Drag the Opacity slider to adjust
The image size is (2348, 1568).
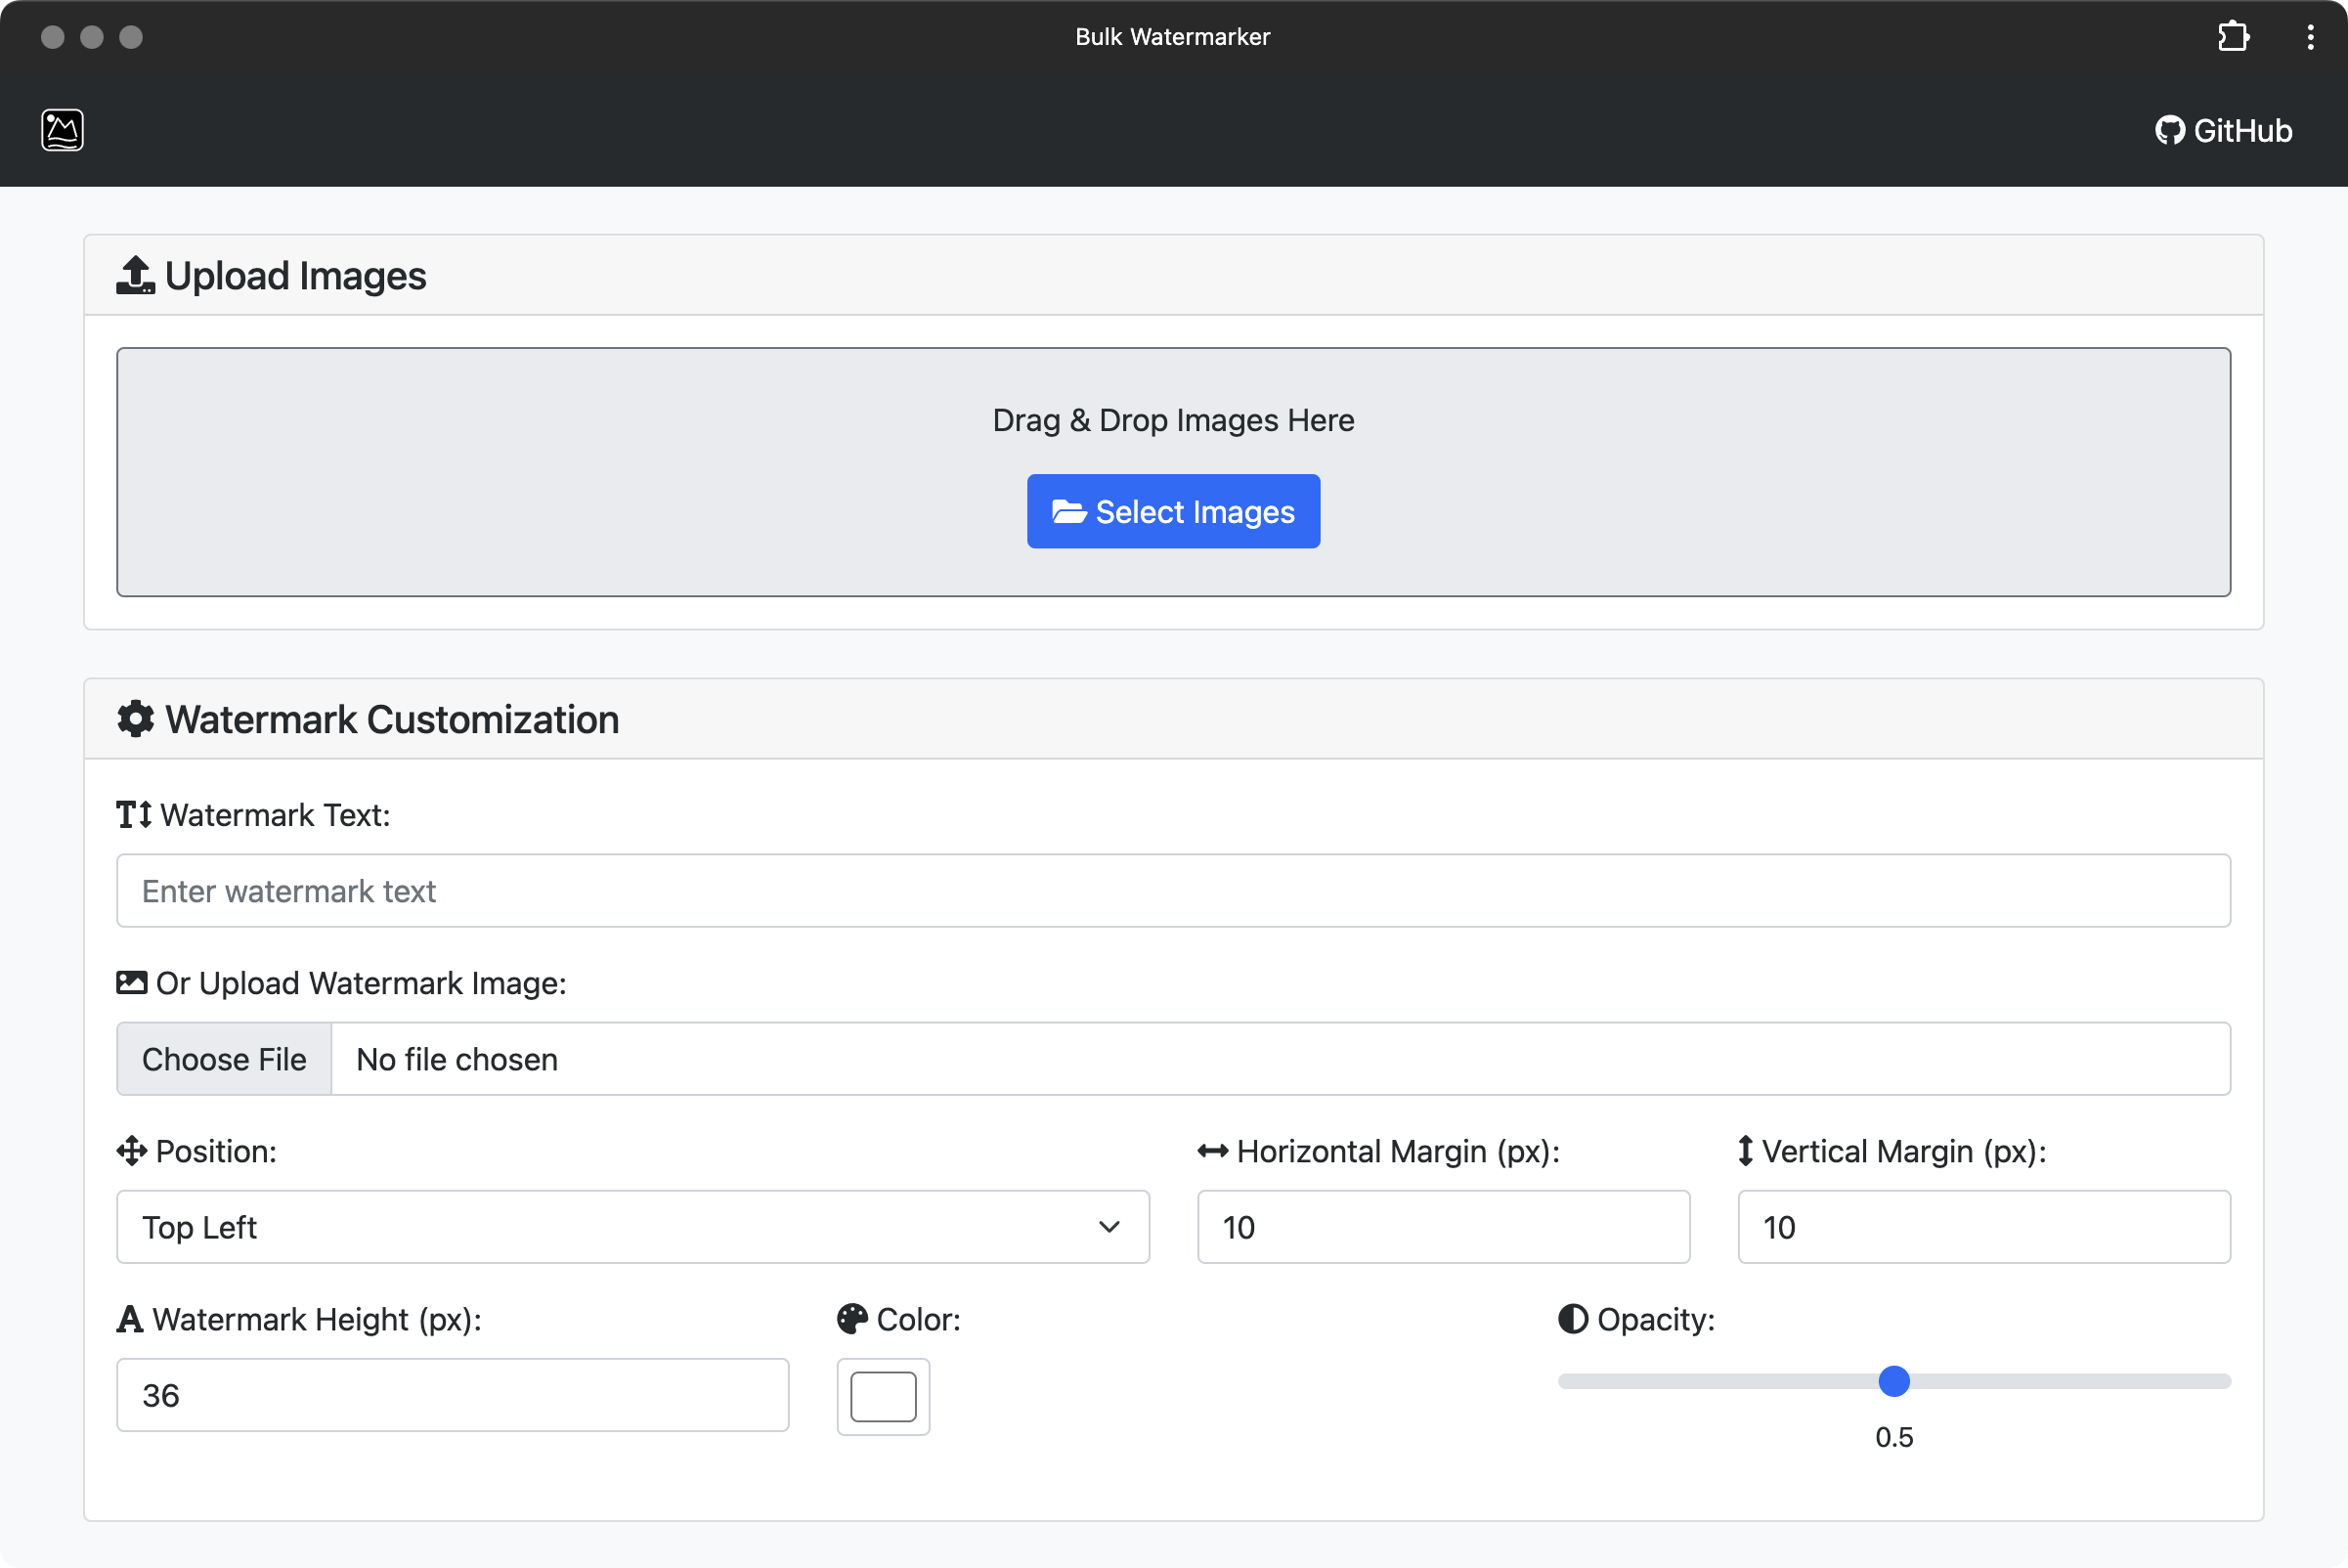[1893, 1382]
